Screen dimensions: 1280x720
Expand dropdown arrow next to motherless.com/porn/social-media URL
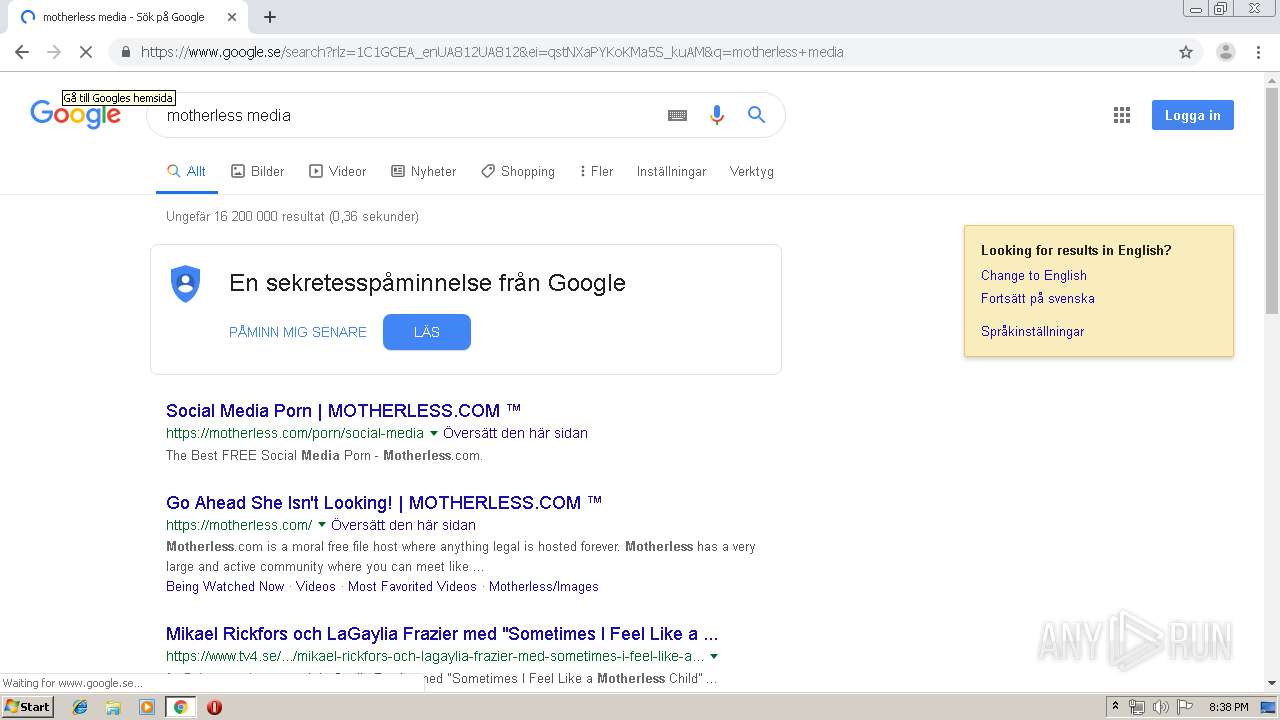[433, 433]
